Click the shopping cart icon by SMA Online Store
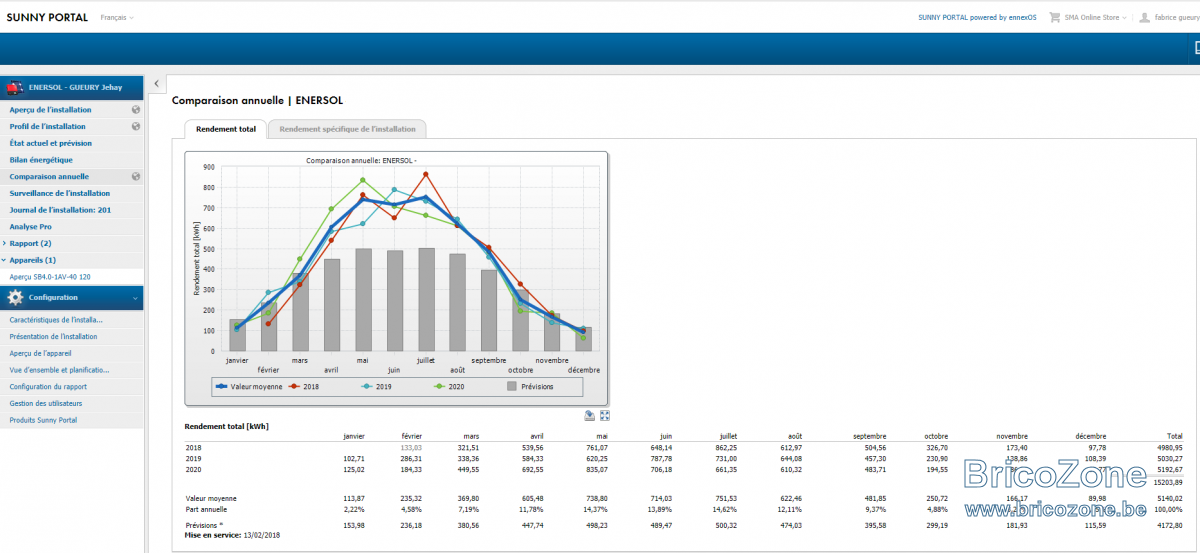Image resolution: width=1200 pixels, height=553 pixels. click(1052, 17)
